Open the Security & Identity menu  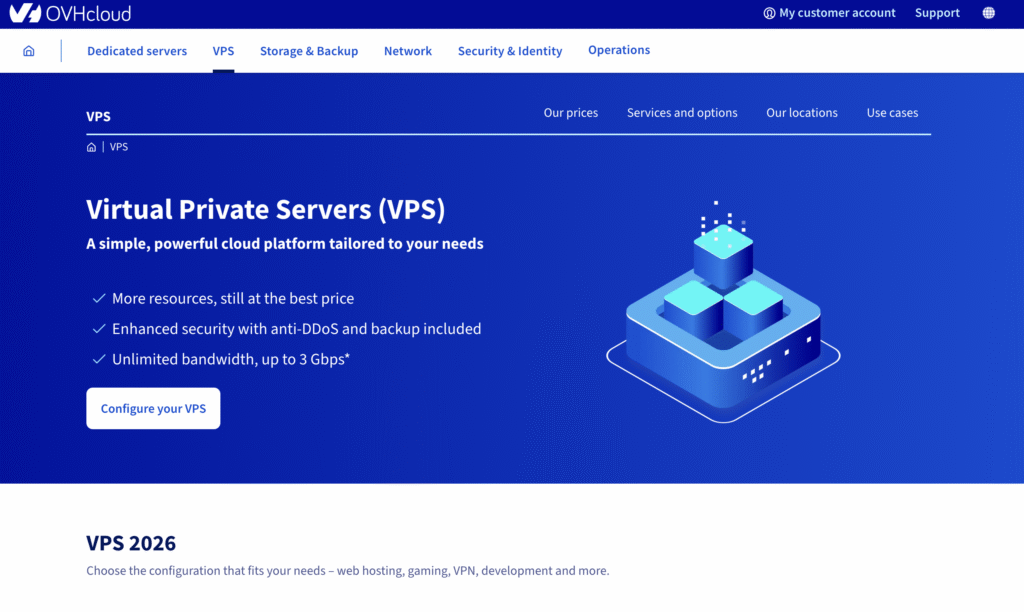pos(510,50)
